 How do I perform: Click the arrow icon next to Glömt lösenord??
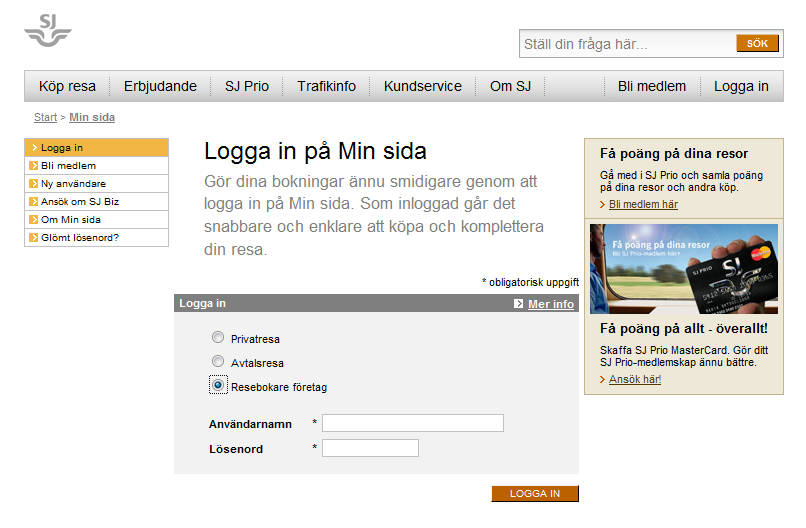tap(33, 238)
